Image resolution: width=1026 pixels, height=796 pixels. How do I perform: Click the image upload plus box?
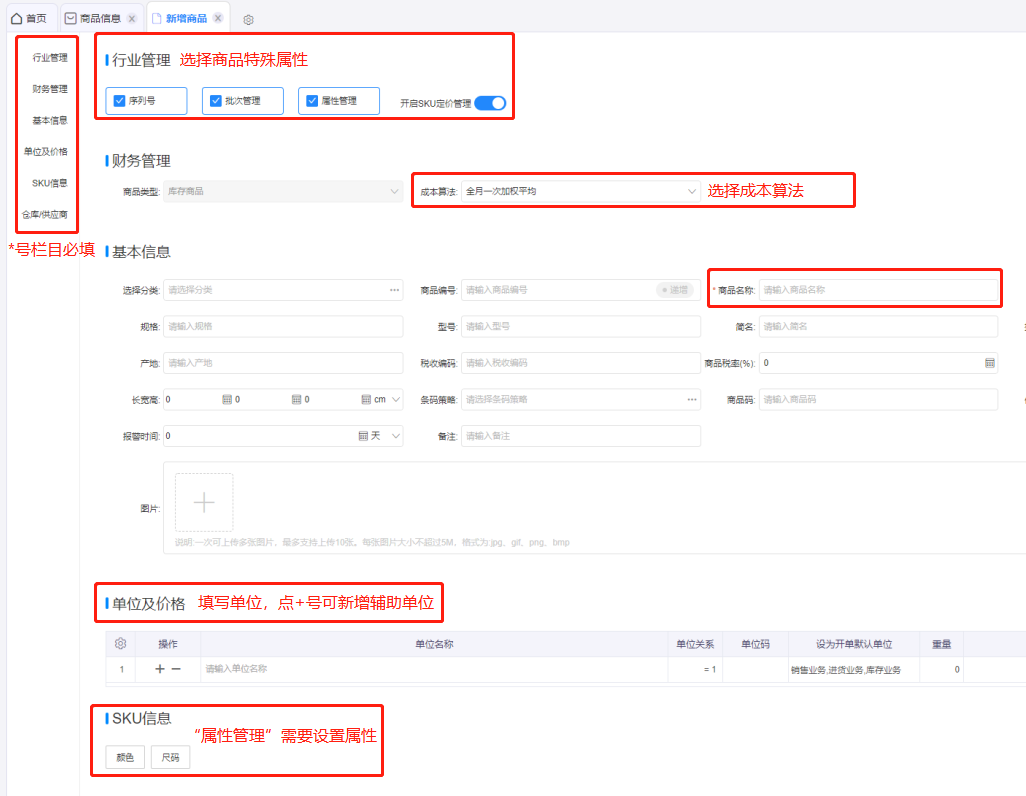pyautogui.click(x=203, y=502)
